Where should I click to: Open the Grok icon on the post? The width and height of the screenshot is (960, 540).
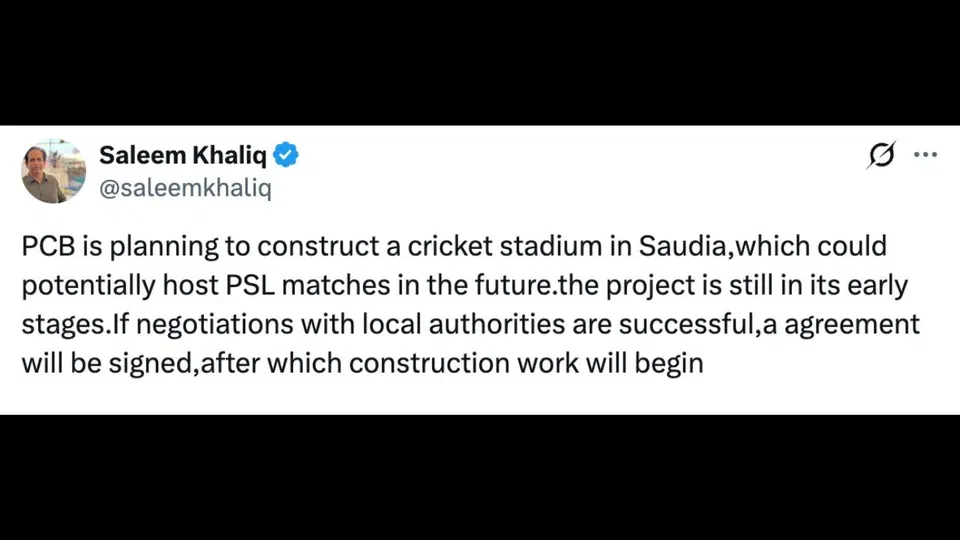tap(881, 155)
